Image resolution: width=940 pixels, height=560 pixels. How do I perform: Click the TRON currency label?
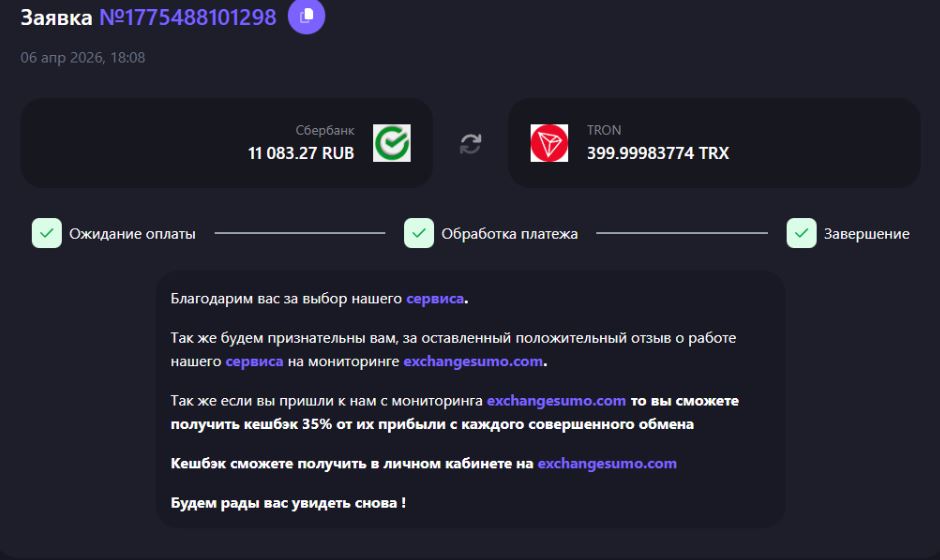pyautogui.click(x=604, y=131)
